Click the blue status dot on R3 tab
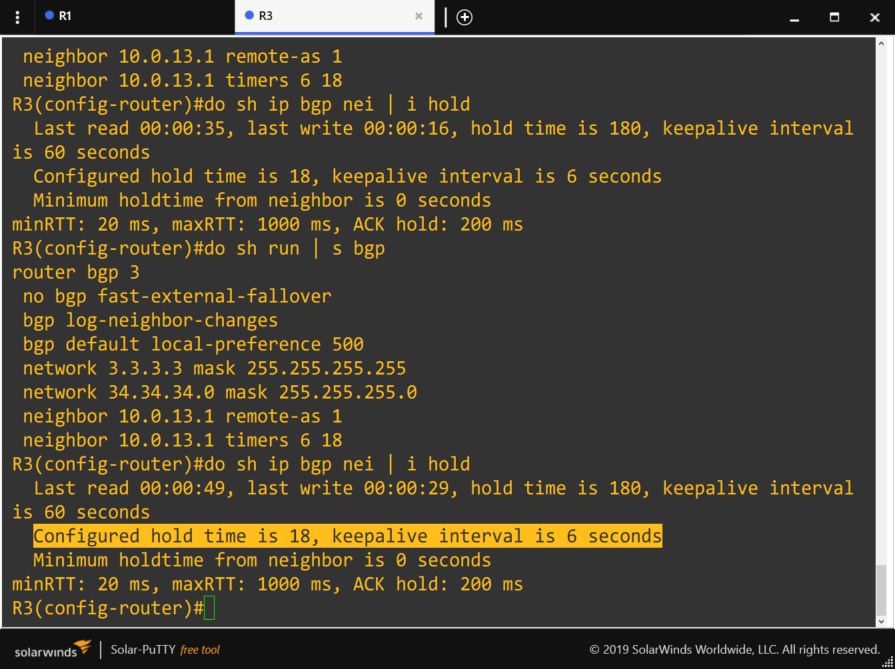The image size is (895, 669). pyautogui.click(x=250, y=16)
